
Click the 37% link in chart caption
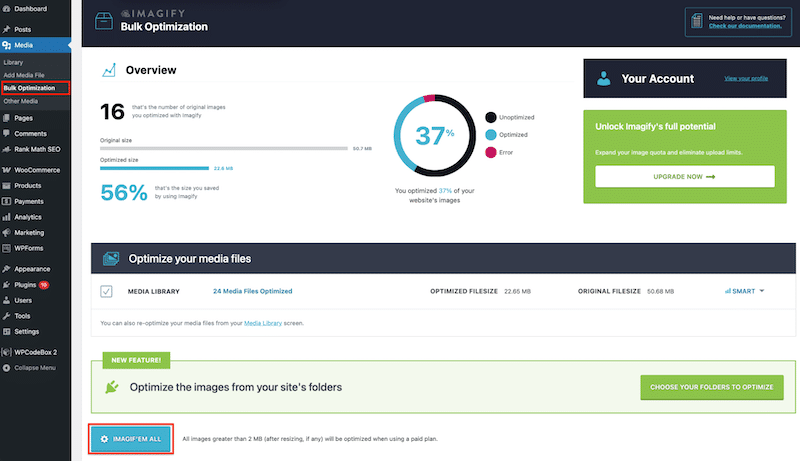tap(445, 191)
